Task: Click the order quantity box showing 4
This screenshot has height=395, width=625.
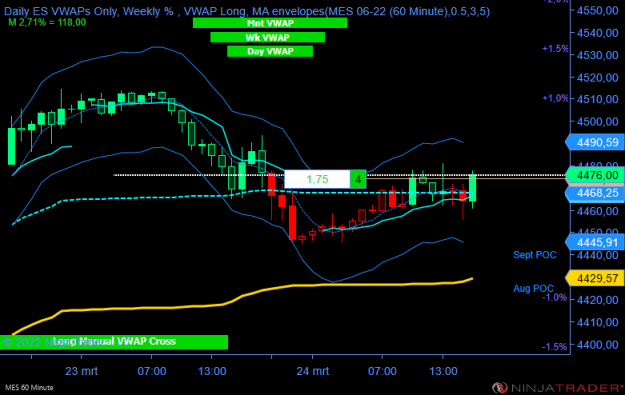Action: (x=358, y=179)
